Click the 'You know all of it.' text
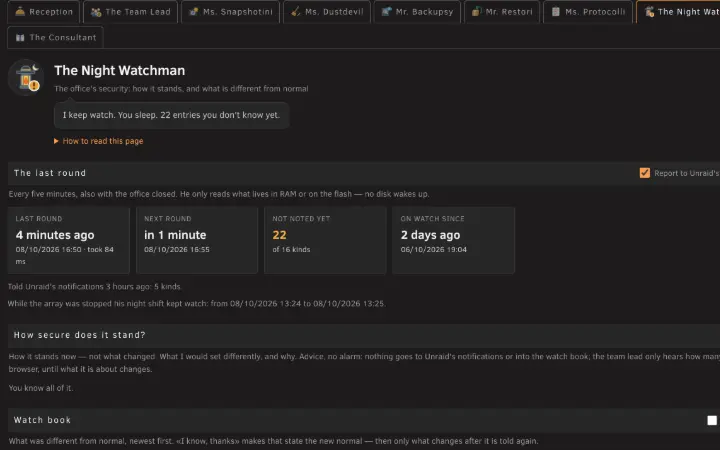720x450 pixels. point(41,388)
